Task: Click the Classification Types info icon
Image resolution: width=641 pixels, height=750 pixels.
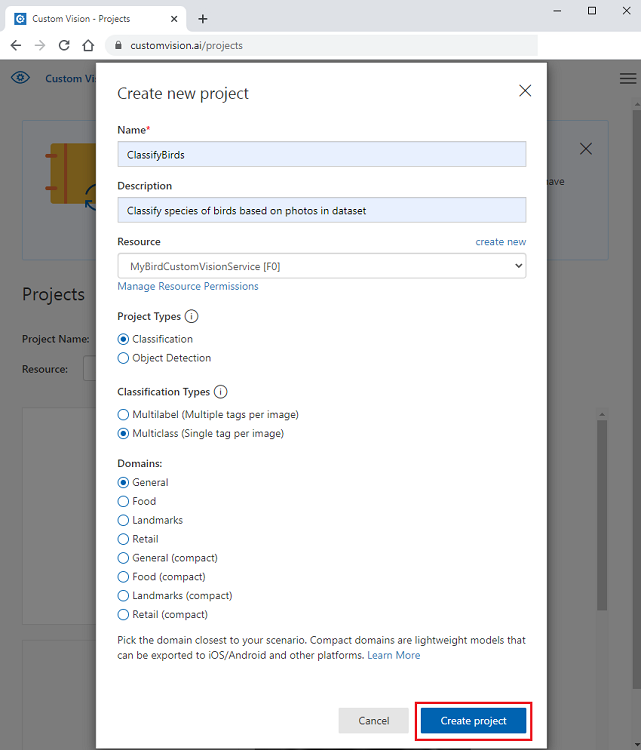Action: (221, 392)
